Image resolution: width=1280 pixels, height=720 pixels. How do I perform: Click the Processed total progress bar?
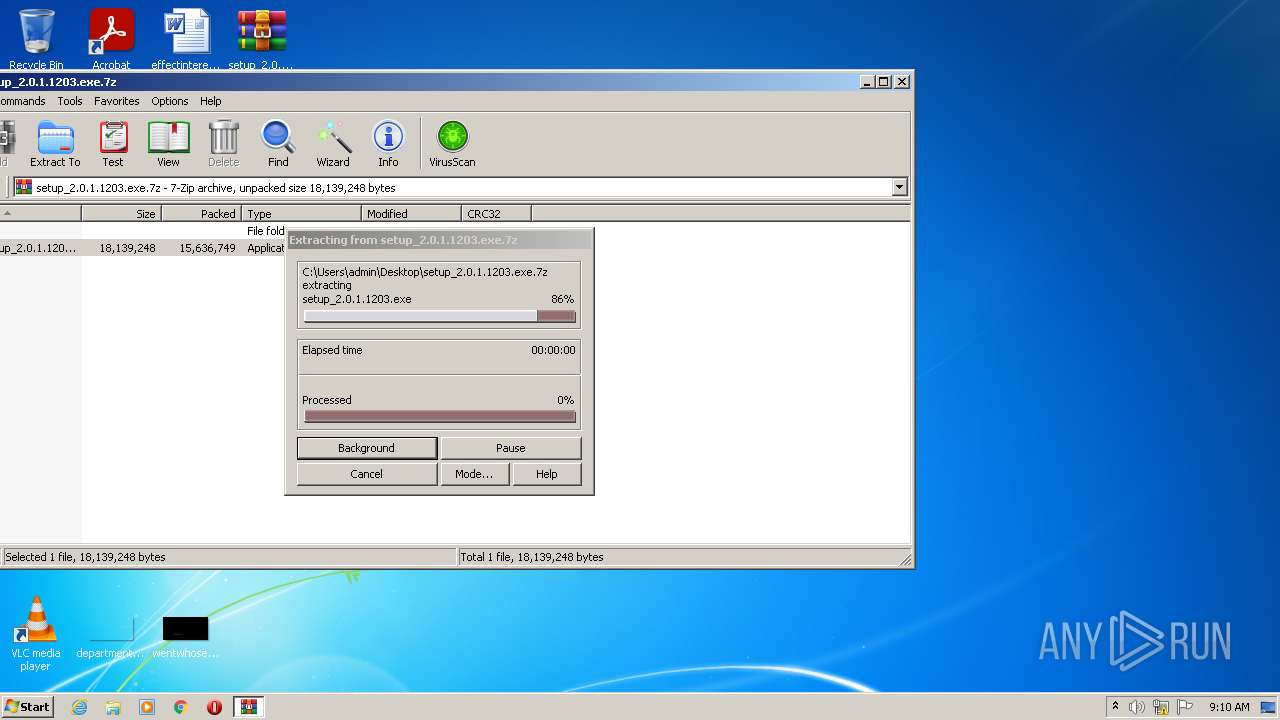pyautogui.click(x=440, y=417)
